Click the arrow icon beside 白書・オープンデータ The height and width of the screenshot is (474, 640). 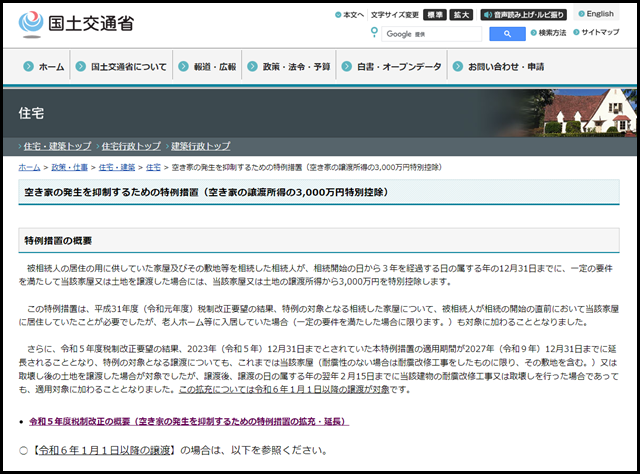[346, 67]
